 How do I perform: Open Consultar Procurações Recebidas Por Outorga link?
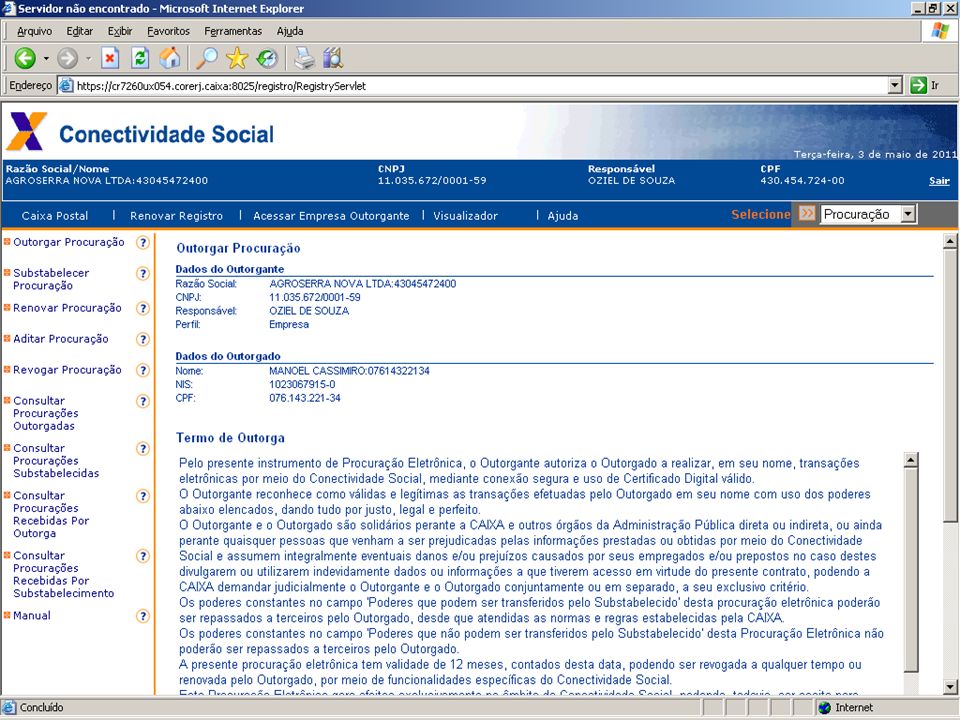pyautogui.click(x=51, y=514)
